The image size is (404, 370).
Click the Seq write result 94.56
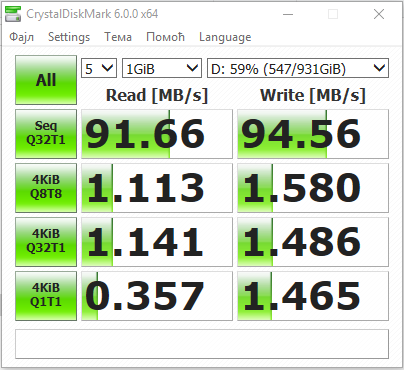(x=313, y=134)
